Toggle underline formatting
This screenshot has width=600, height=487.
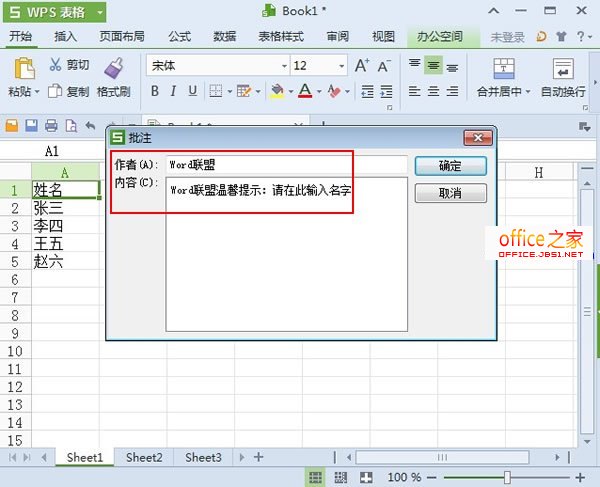click(x=192, y=91)
